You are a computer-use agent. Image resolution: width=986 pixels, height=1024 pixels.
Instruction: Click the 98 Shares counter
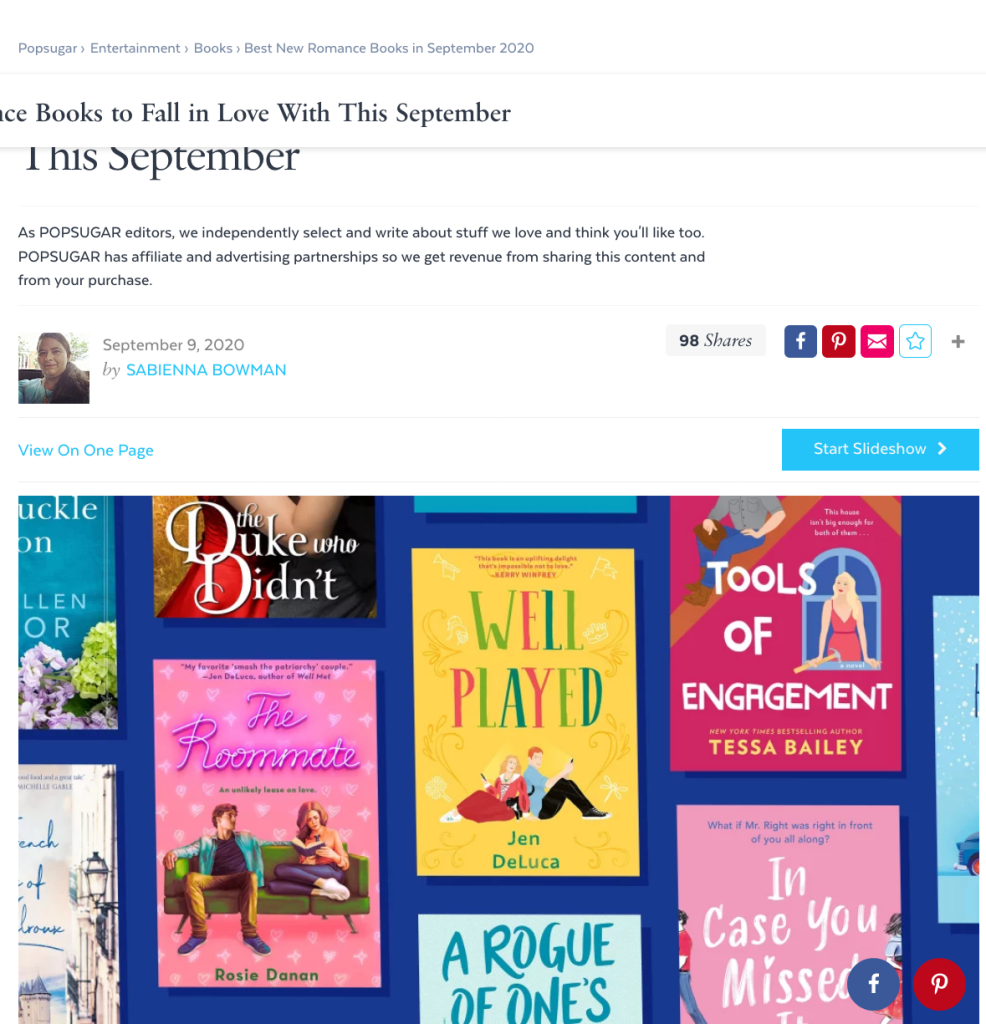coord(715,340)
